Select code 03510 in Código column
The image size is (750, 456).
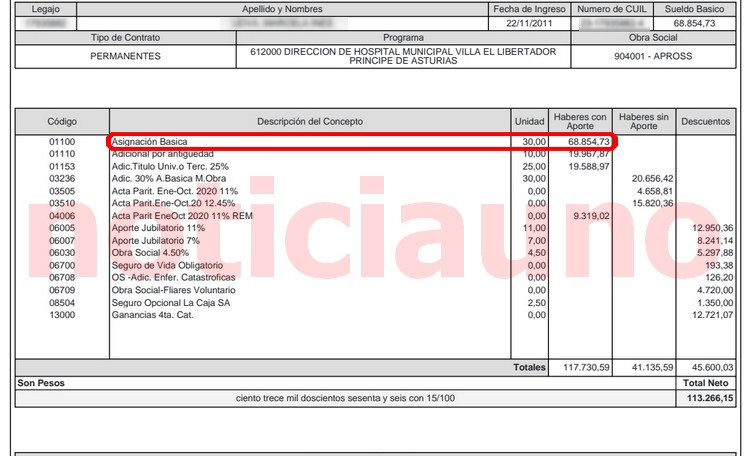(x=62, y=203)
